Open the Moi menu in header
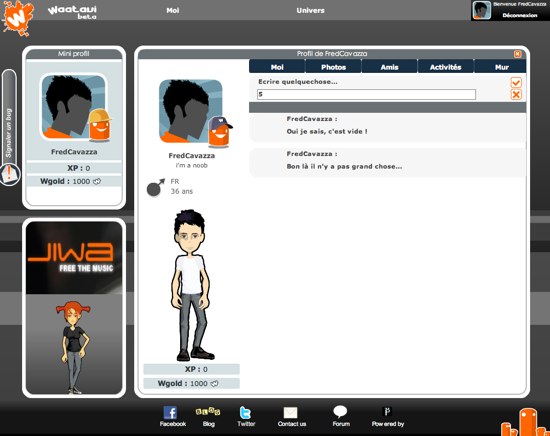Screen dimensions: 550x436 pyautogui.click(x=173, y=11)
